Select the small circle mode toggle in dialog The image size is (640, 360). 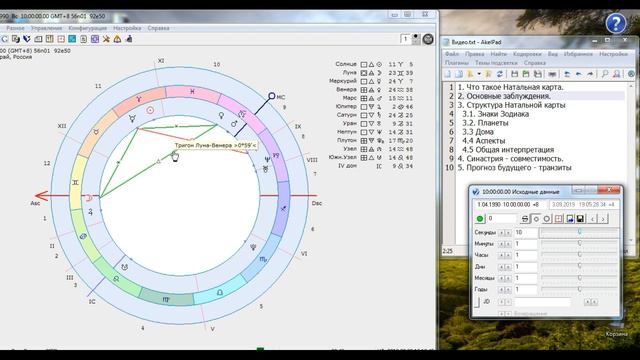(x=536, y=219)
